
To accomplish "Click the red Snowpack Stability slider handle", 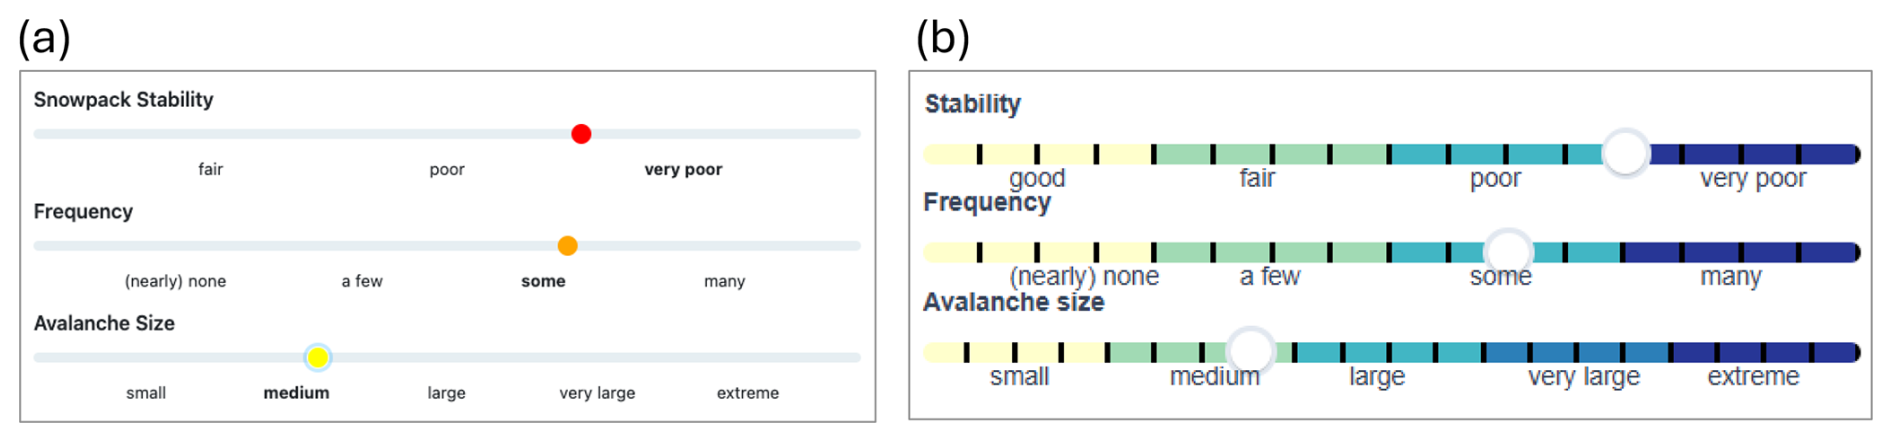I will point(581,134).
